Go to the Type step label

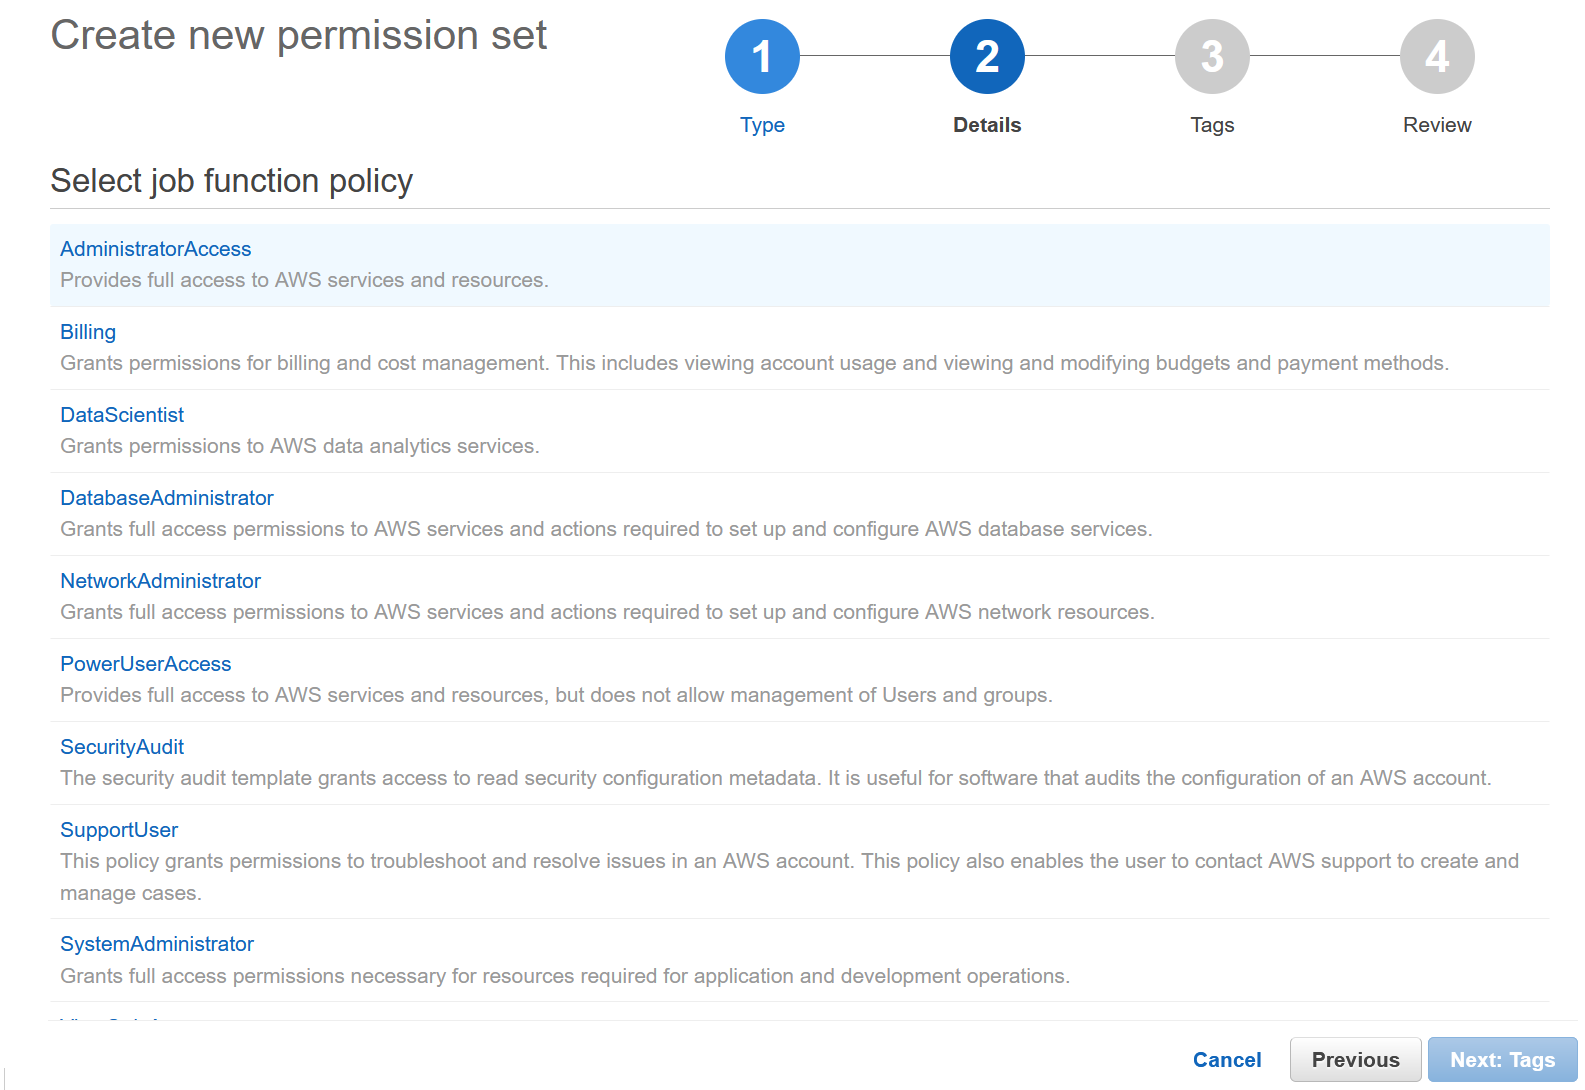[x=762, y=125]
